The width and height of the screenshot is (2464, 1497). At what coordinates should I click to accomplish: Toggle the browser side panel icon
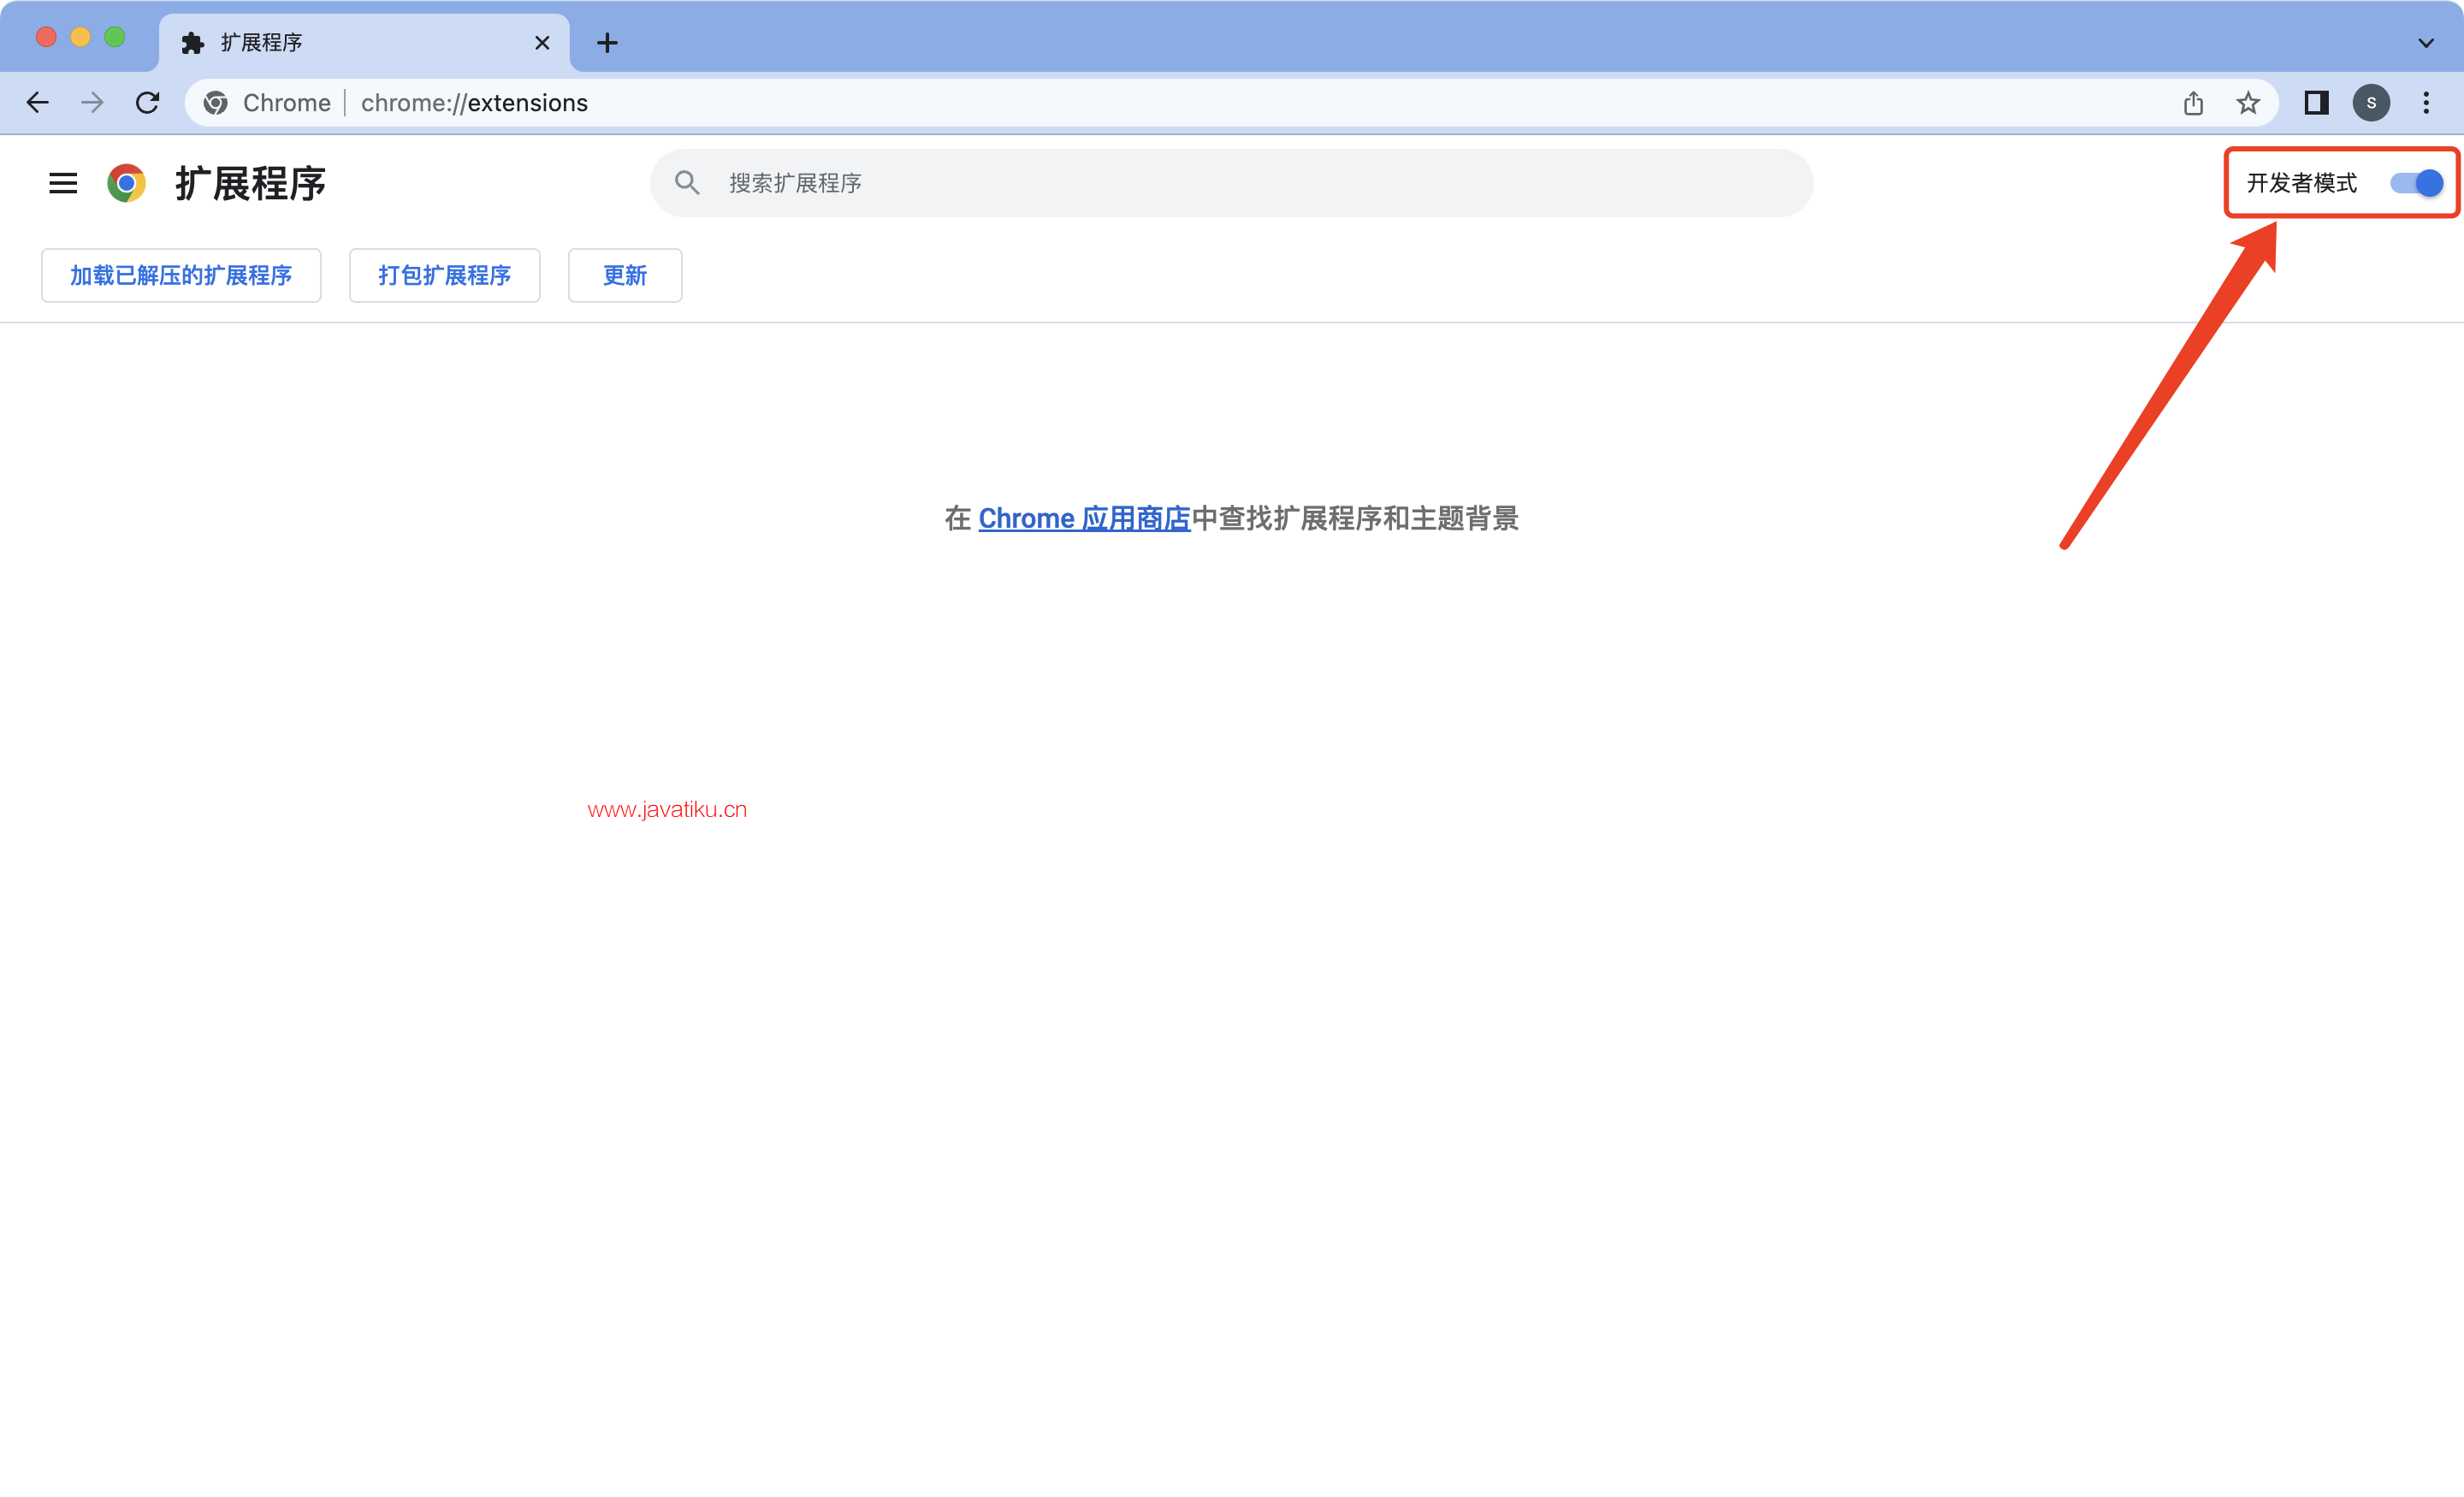pyautogui.click(x=2317, y=103)
